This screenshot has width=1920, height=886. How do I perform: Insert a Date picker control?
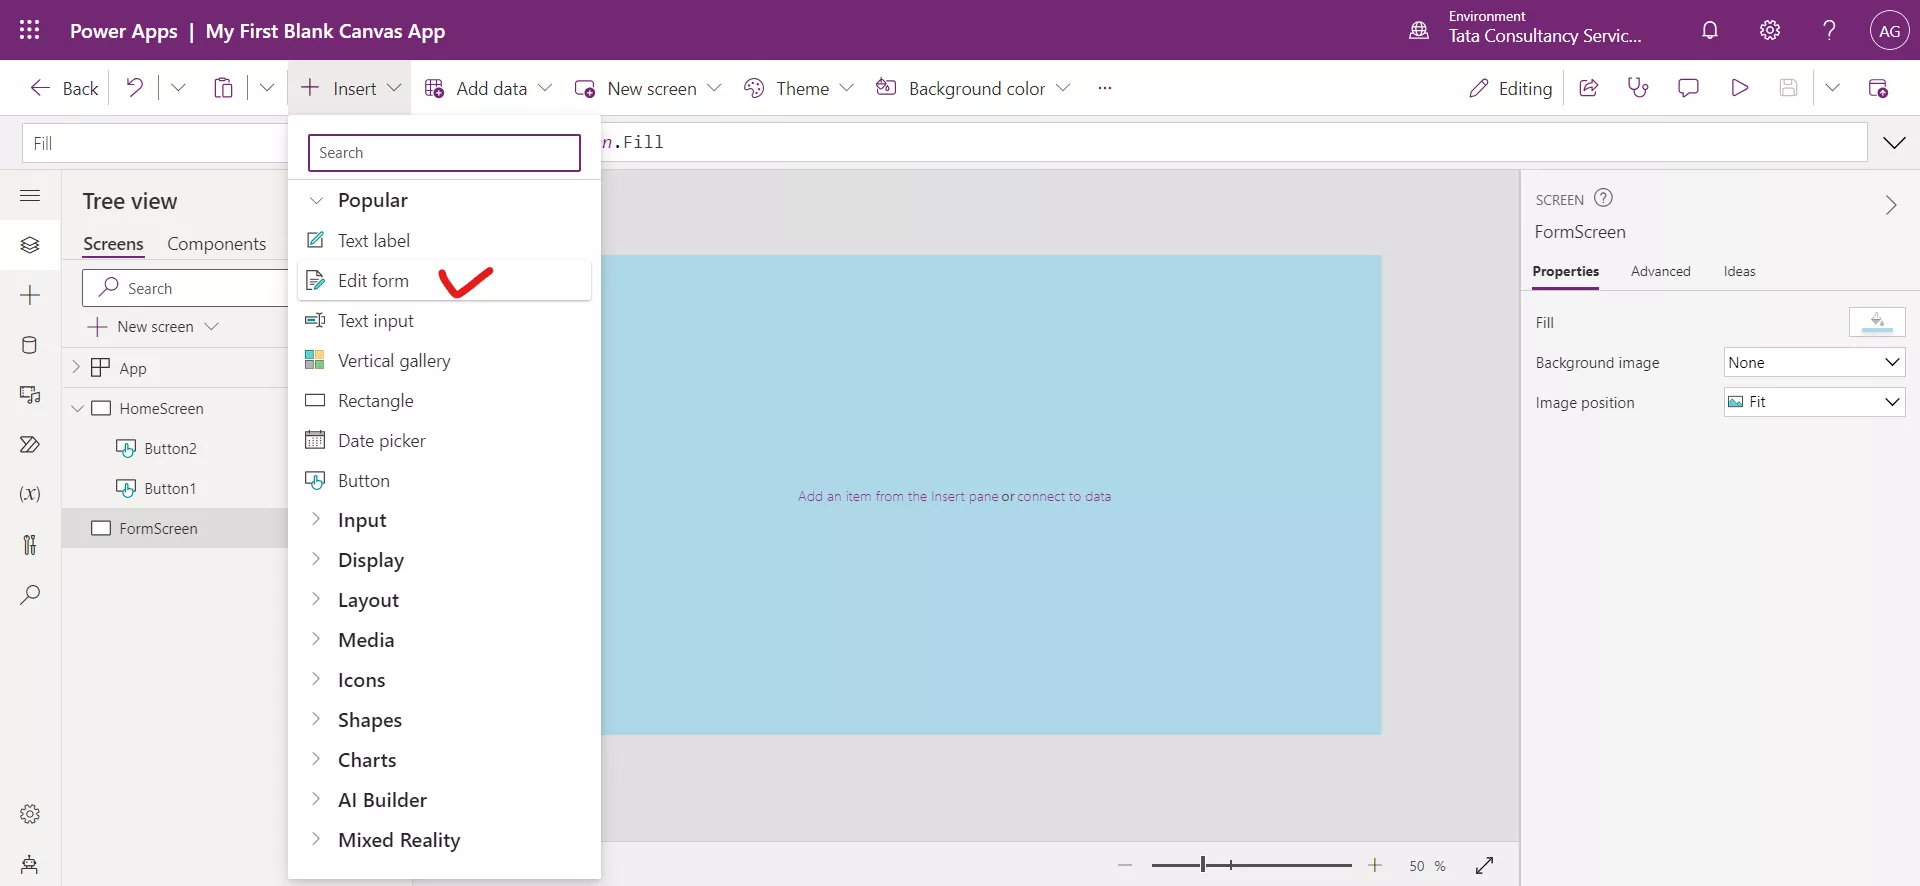click(444, 440)
